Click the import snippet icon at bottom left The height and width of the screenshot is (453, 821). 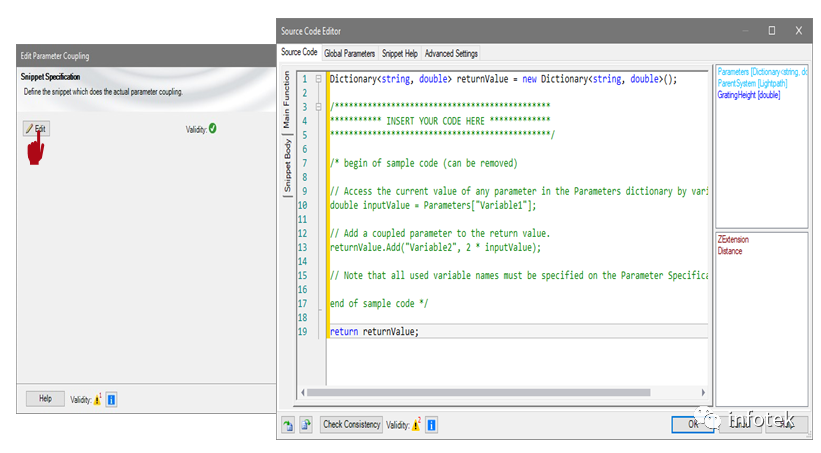[x=288, y=425]
